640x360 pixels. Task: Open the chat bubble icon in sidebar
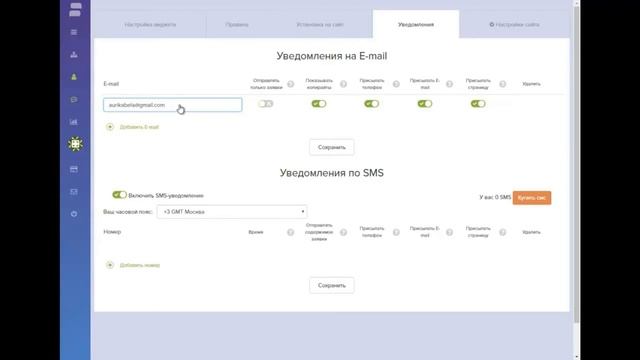tap(74, 100)
